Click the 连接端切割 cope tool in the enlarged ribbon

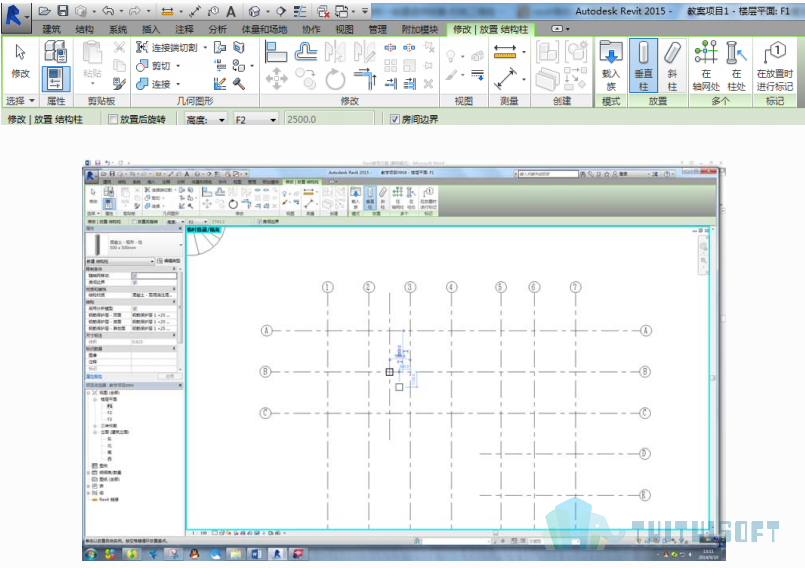click(167, 48)
